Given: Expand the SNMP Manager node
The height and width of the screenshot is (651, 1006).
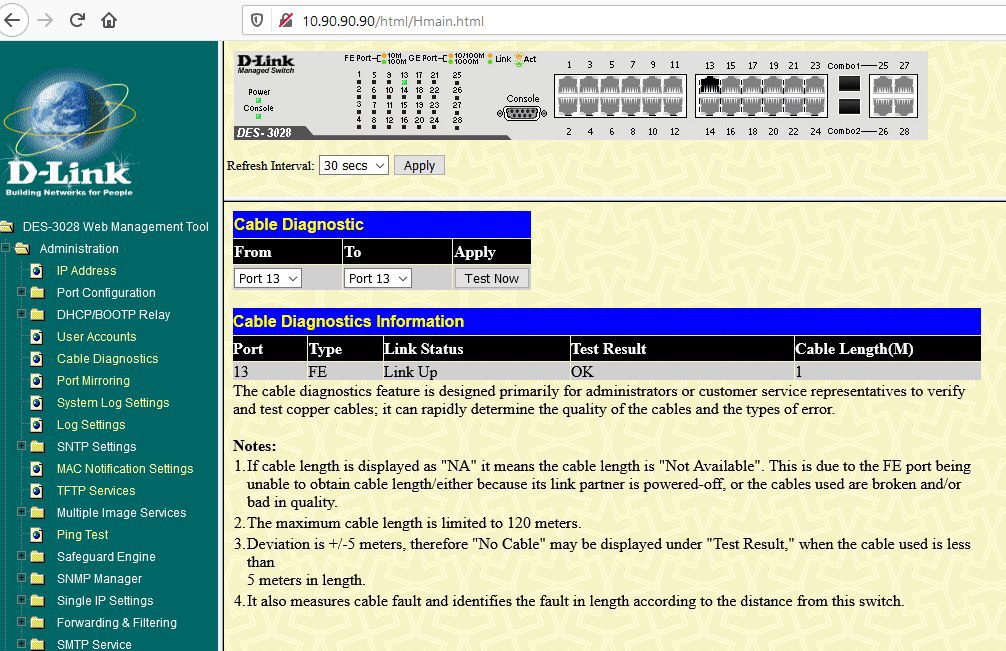Looking at the screenshot, I should click(21, 577).
